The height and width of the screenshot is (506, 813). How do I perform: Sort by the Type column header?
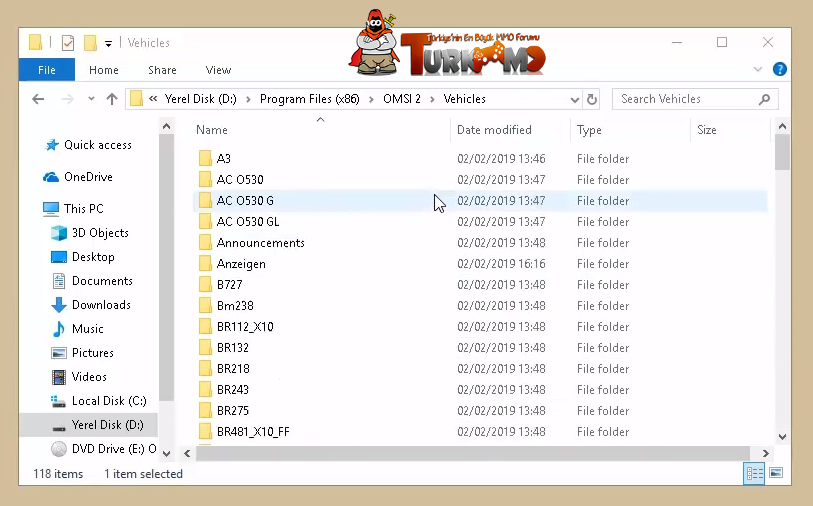click(x=589, y=130)
